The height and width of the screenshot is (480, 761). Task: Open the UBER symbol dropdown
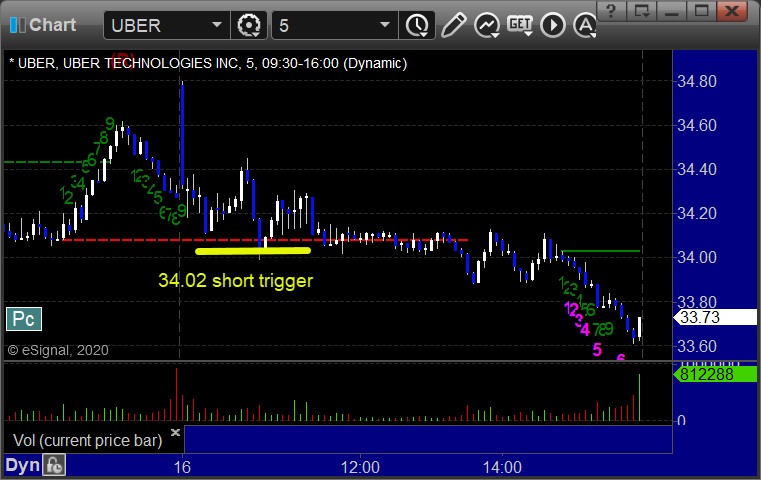216,25
